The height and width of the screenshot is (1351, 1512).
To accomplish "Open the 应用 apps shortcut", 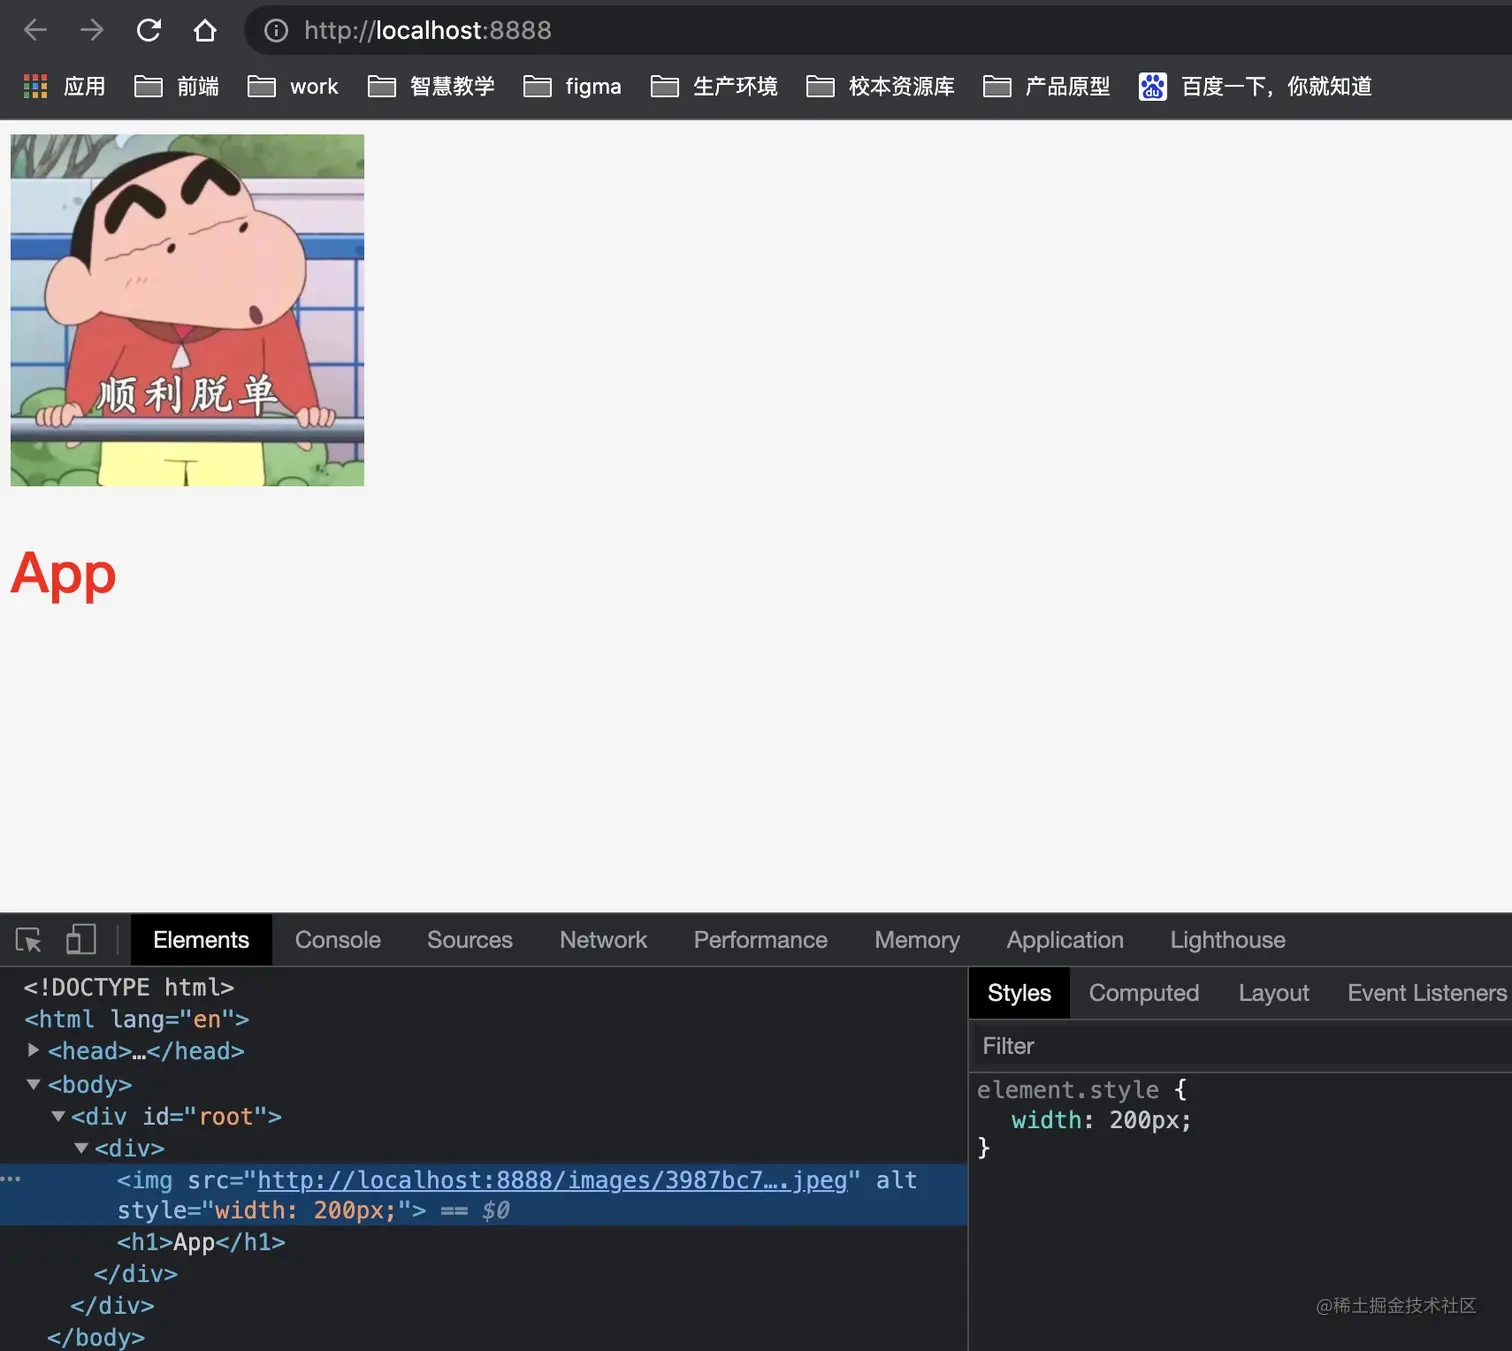I will tap(65, 87).
